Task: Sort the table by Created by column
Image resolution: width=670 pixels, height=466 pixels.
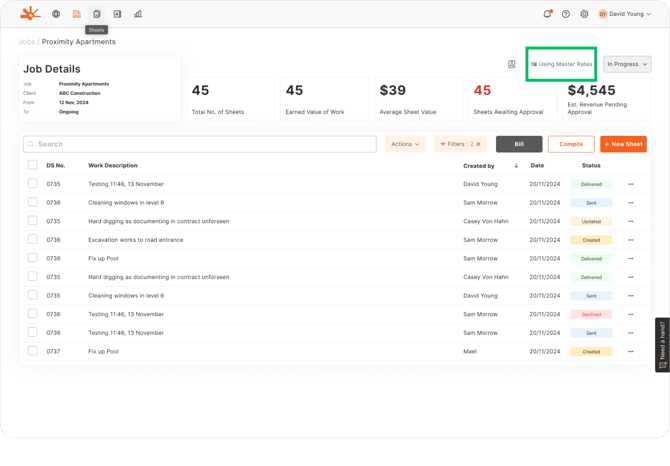Action: tap(516, 166)
